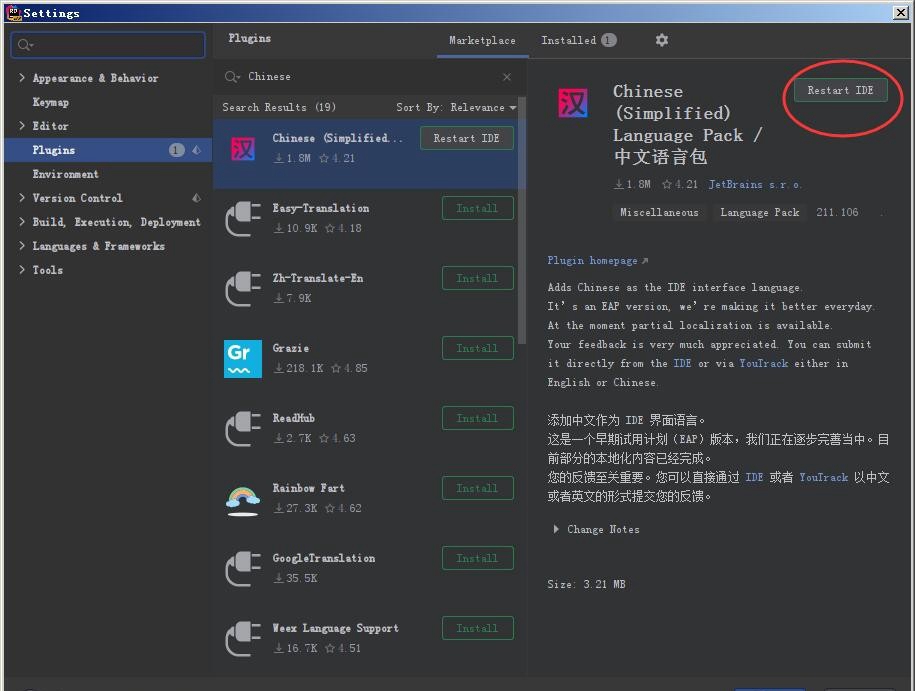915x691 pixels.
Task: Focus the plugin search field containing Chinese
Action: pyautogui.click(x=368, y=76)
